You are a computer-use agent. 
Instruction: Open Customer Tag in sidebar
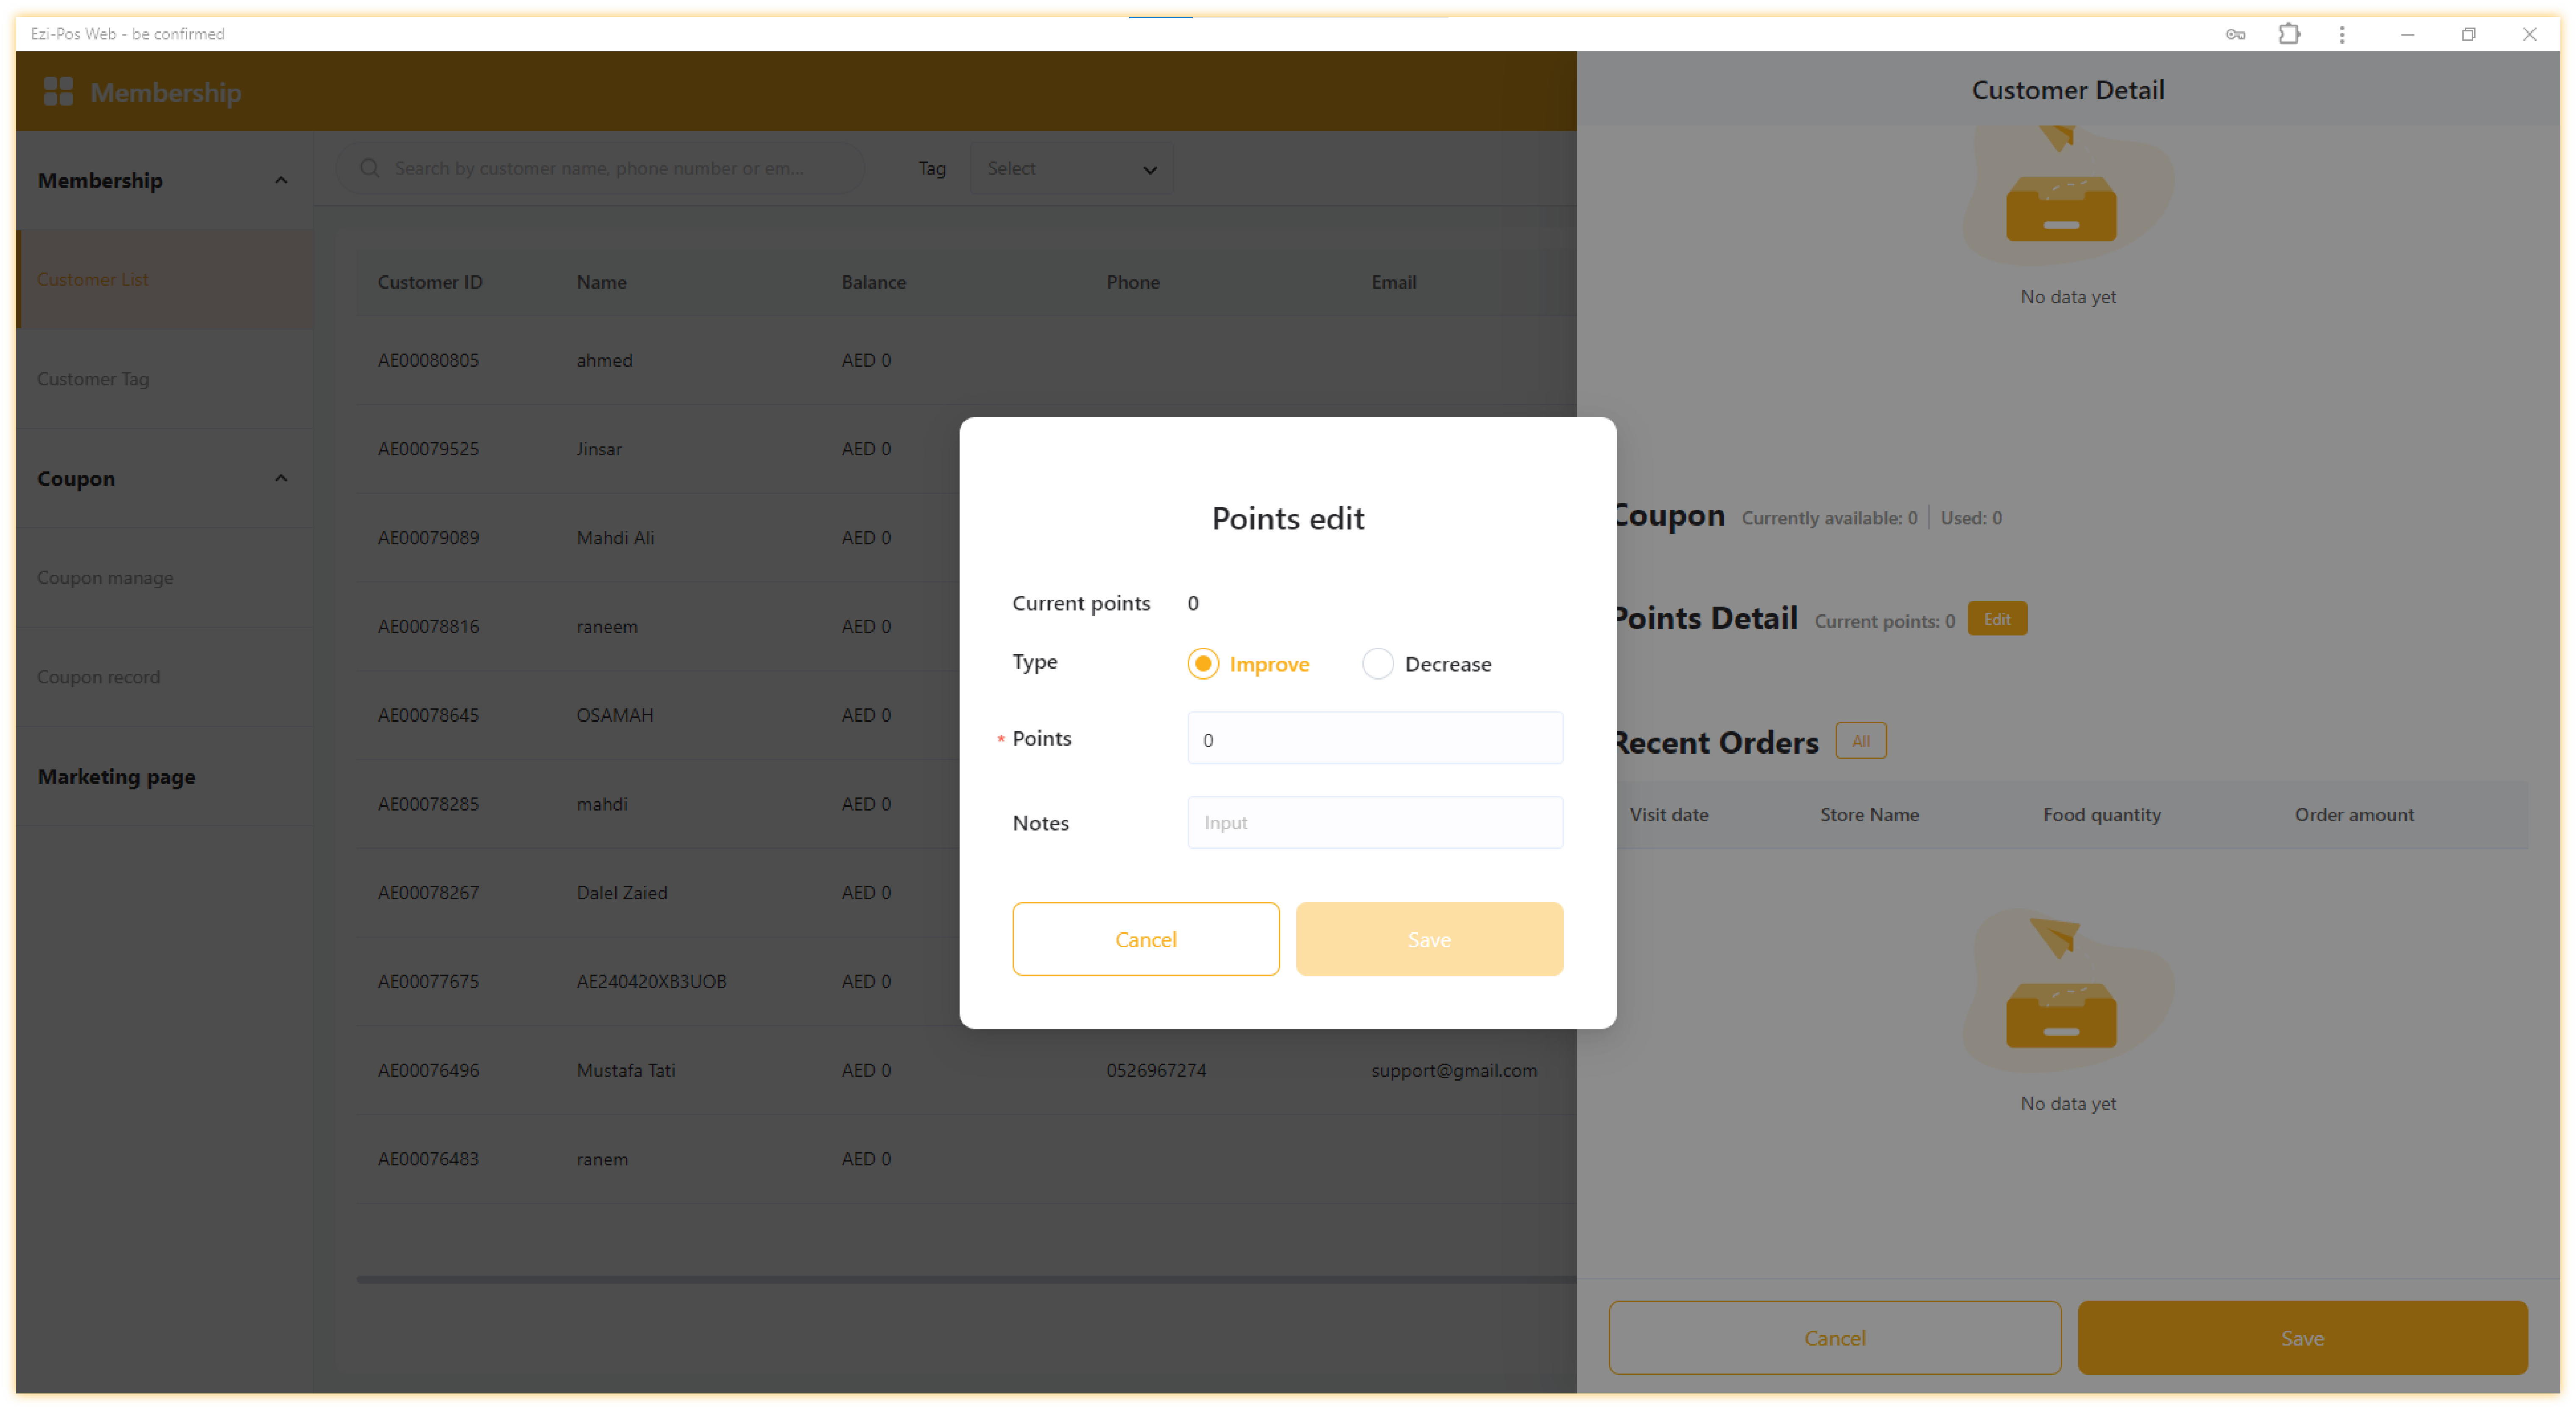click(165, 378)
